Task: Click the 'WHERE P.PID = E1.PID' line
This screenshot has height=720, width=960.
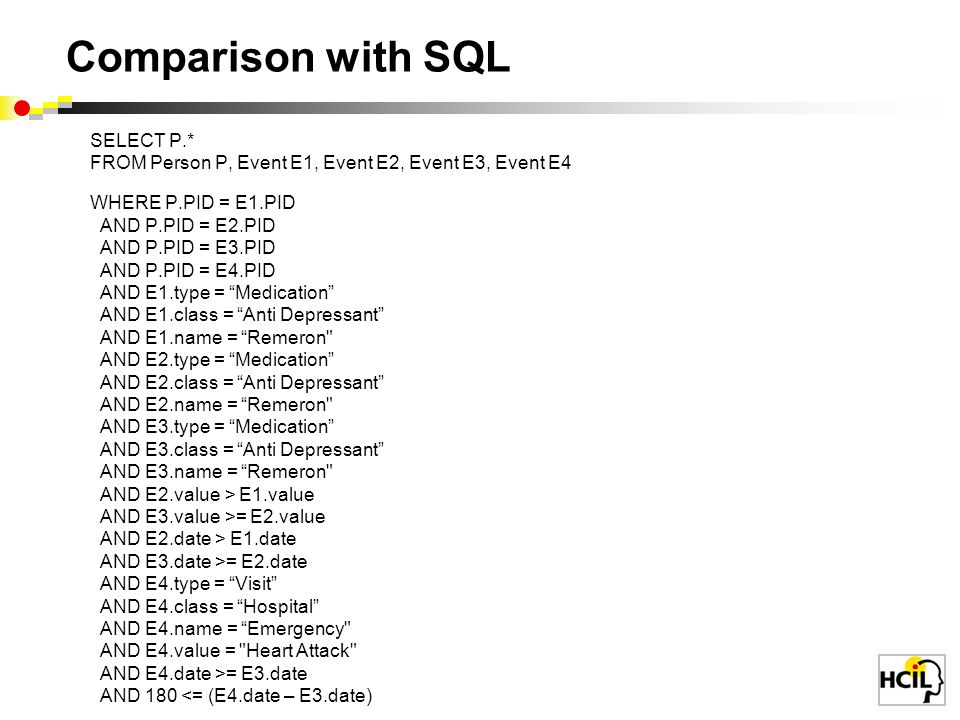Action: 193,203
